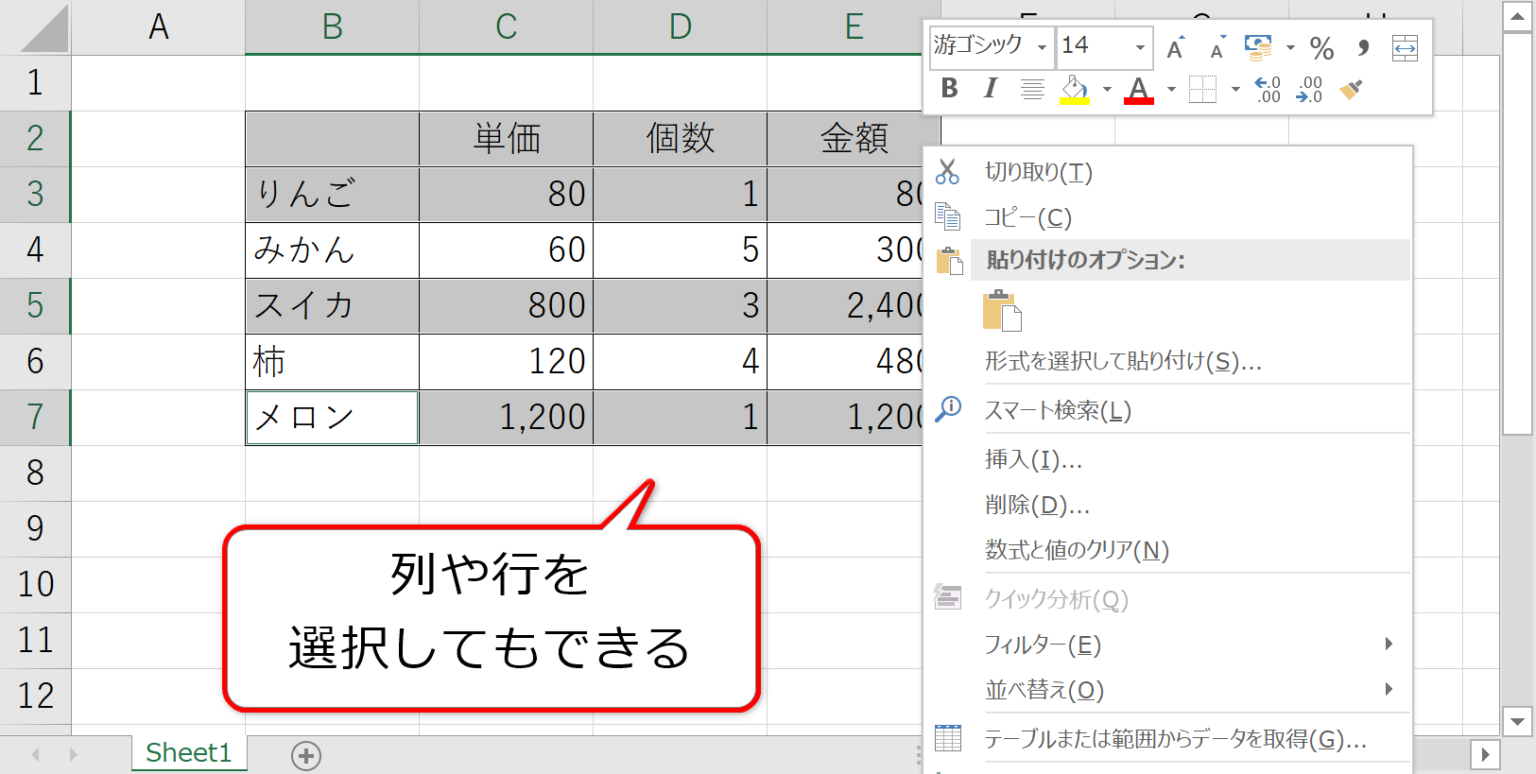The height and width of the screenshot is (774, 1536).
Task: Apply borders using the borders icon
Action: (1202, 89)
